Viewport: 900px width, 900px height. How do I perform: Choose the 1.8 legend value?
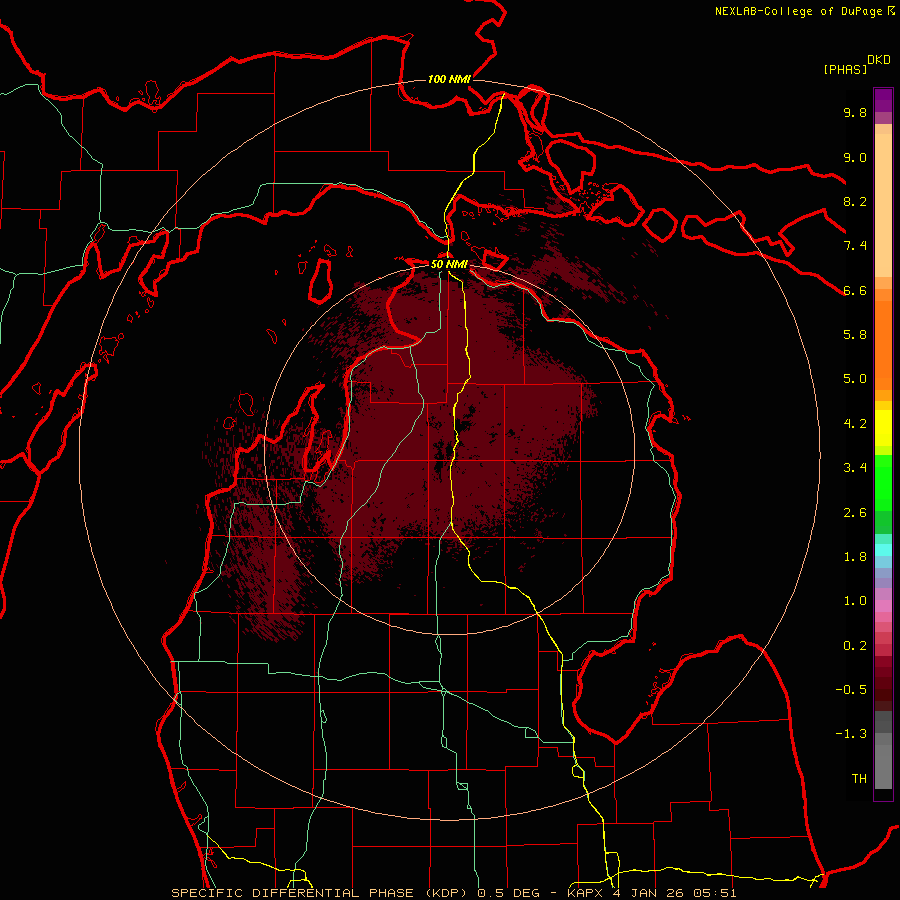(x=855, y=557)
